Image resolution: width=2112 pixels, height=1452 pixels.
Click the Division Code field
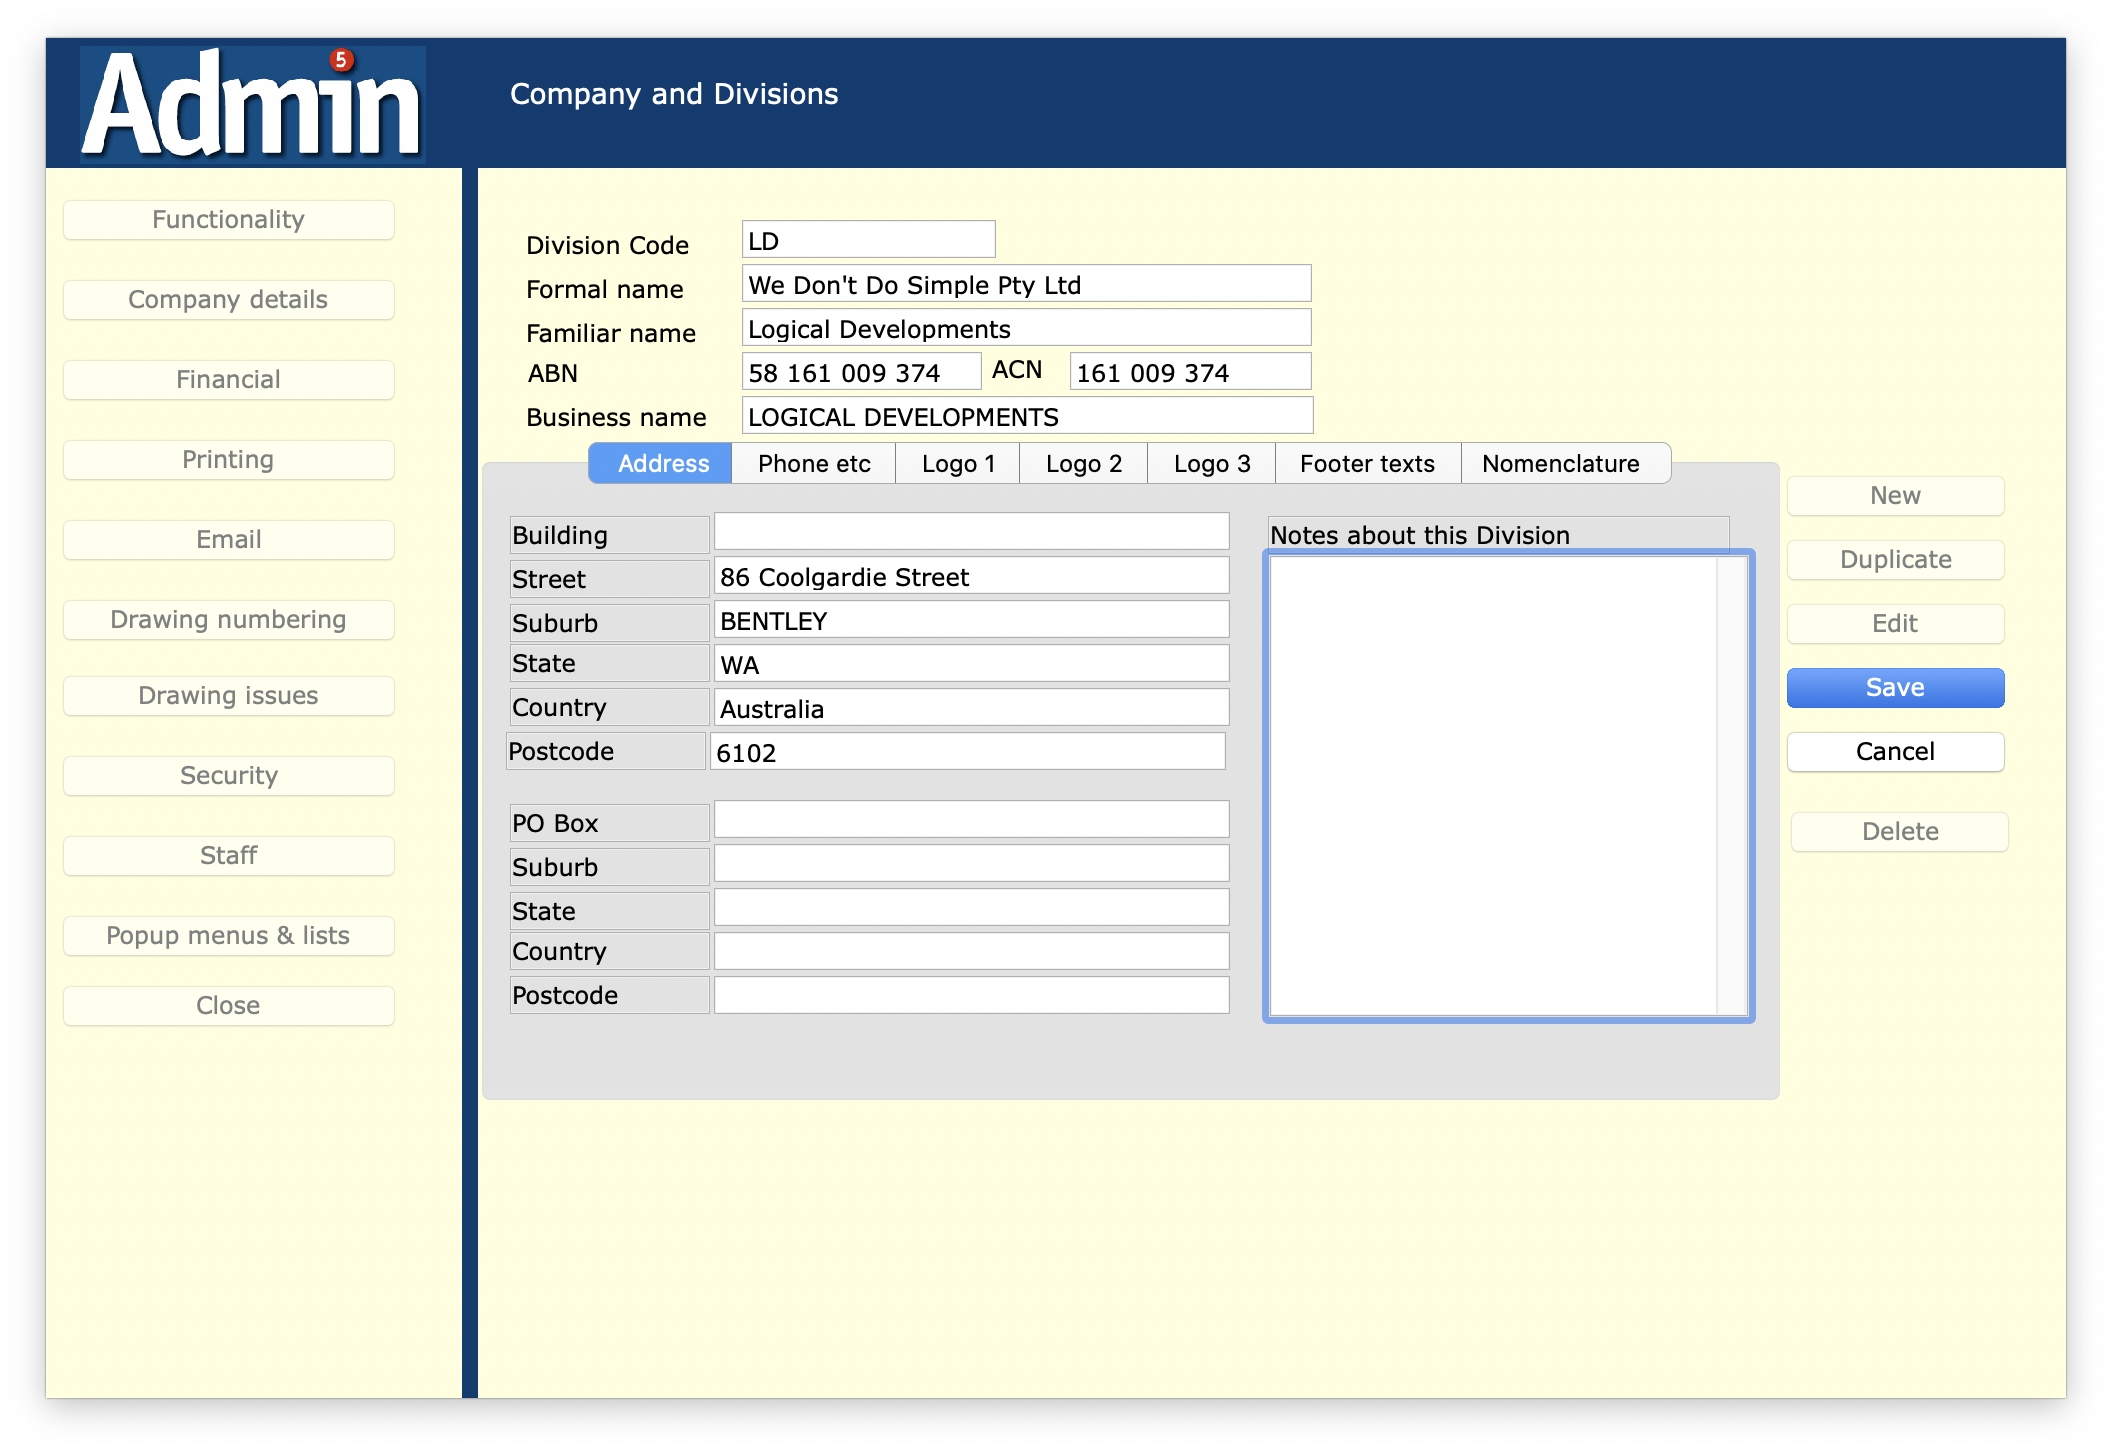[867, 241]
